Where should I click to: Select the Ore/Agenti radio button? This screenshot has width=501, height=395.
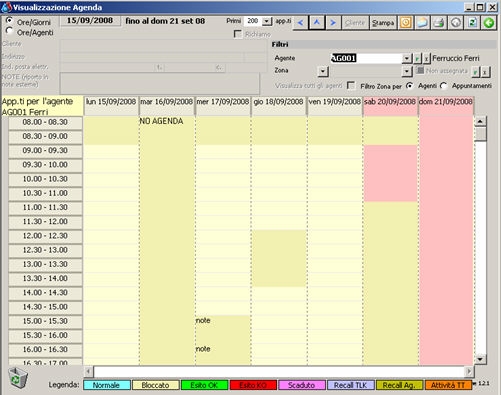coord(9,32)
